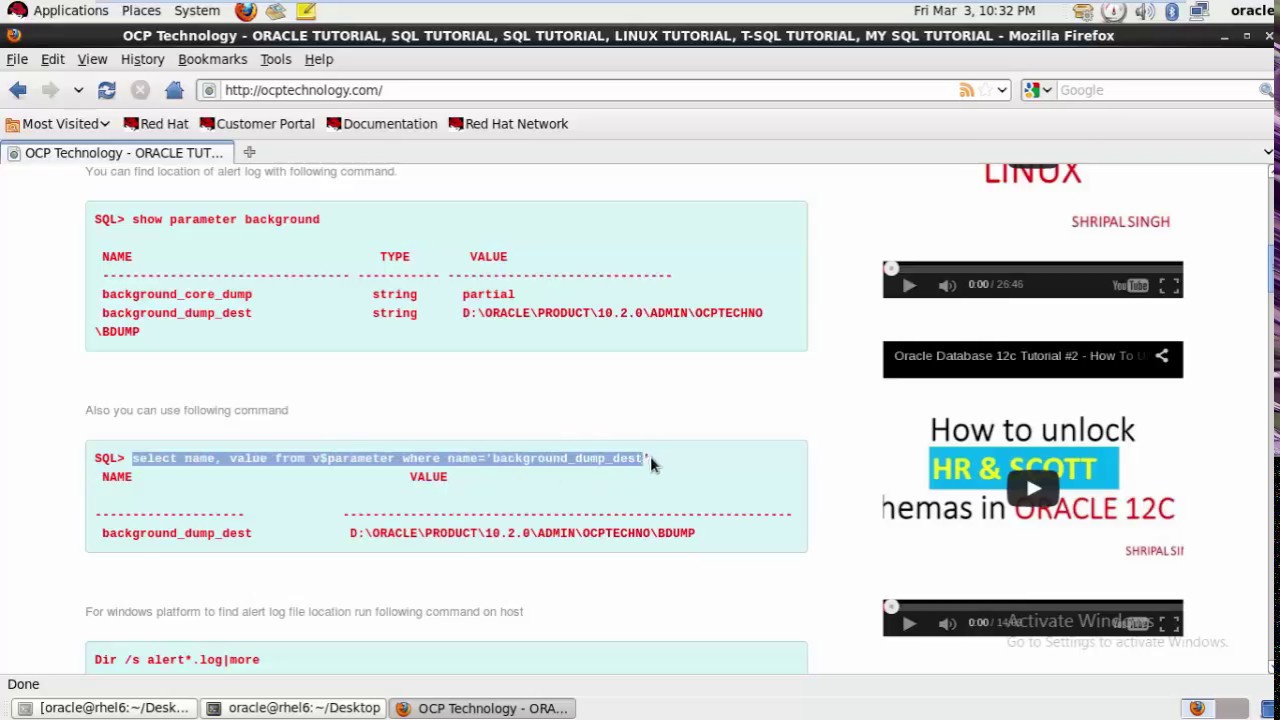Click the Forward navigation arrow
This screenshot has width=1280, height=720.
point(49,90)
